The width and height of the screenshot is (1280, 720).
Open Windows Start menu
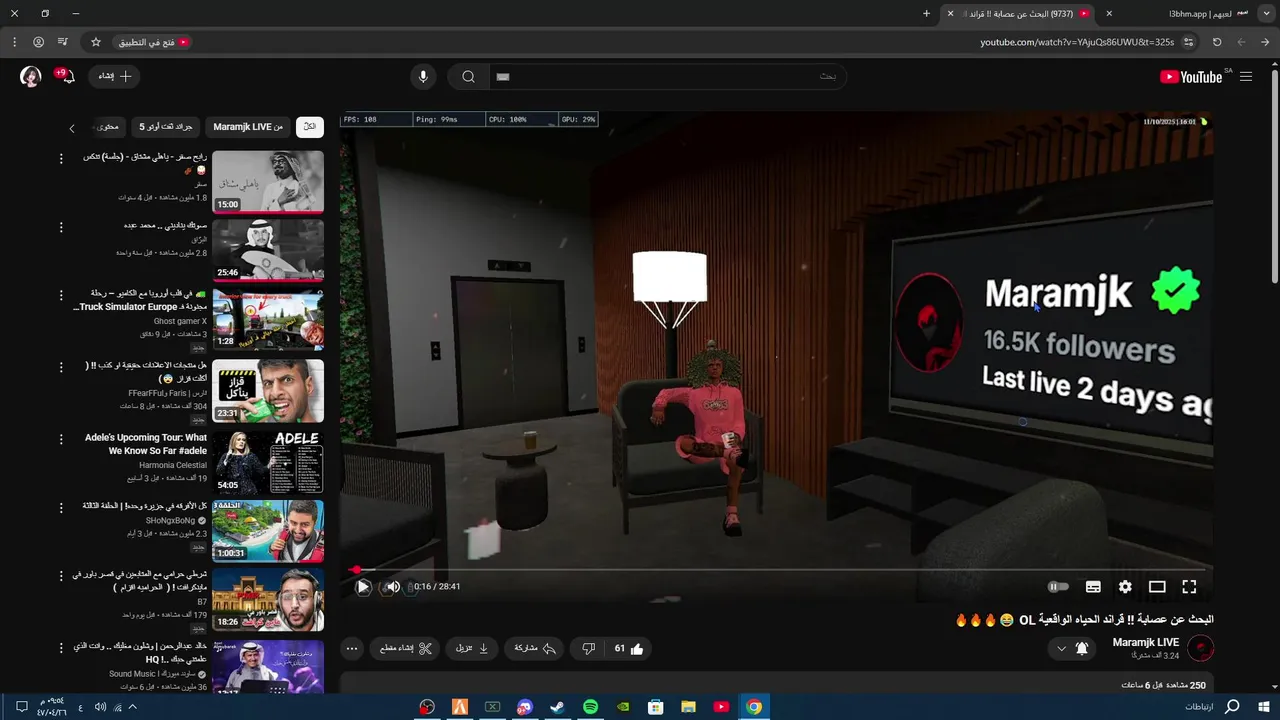tap(1264, 707)
